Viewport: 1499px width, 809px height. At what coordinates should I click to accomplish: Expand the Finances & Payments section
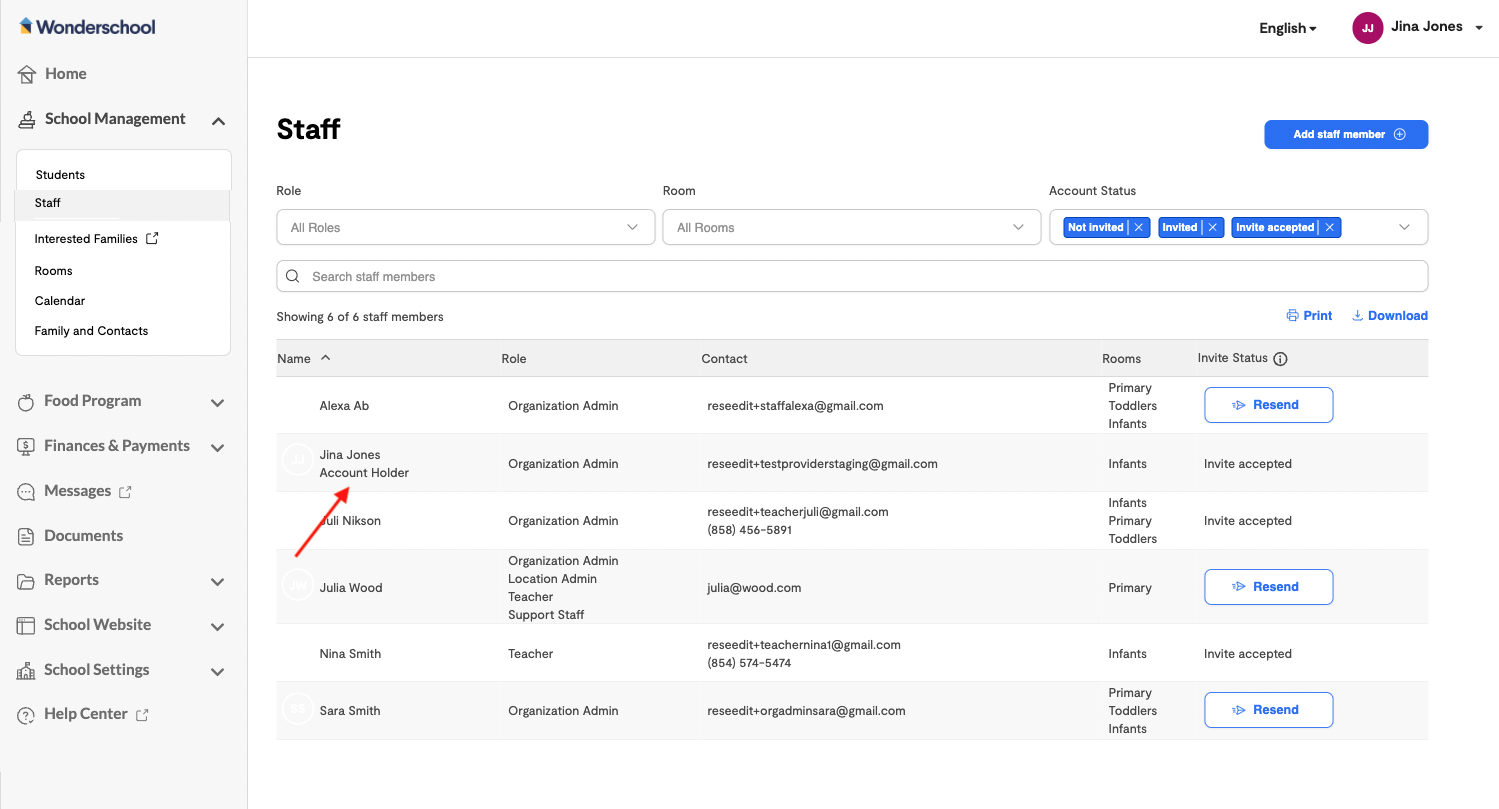pos(218,448)
